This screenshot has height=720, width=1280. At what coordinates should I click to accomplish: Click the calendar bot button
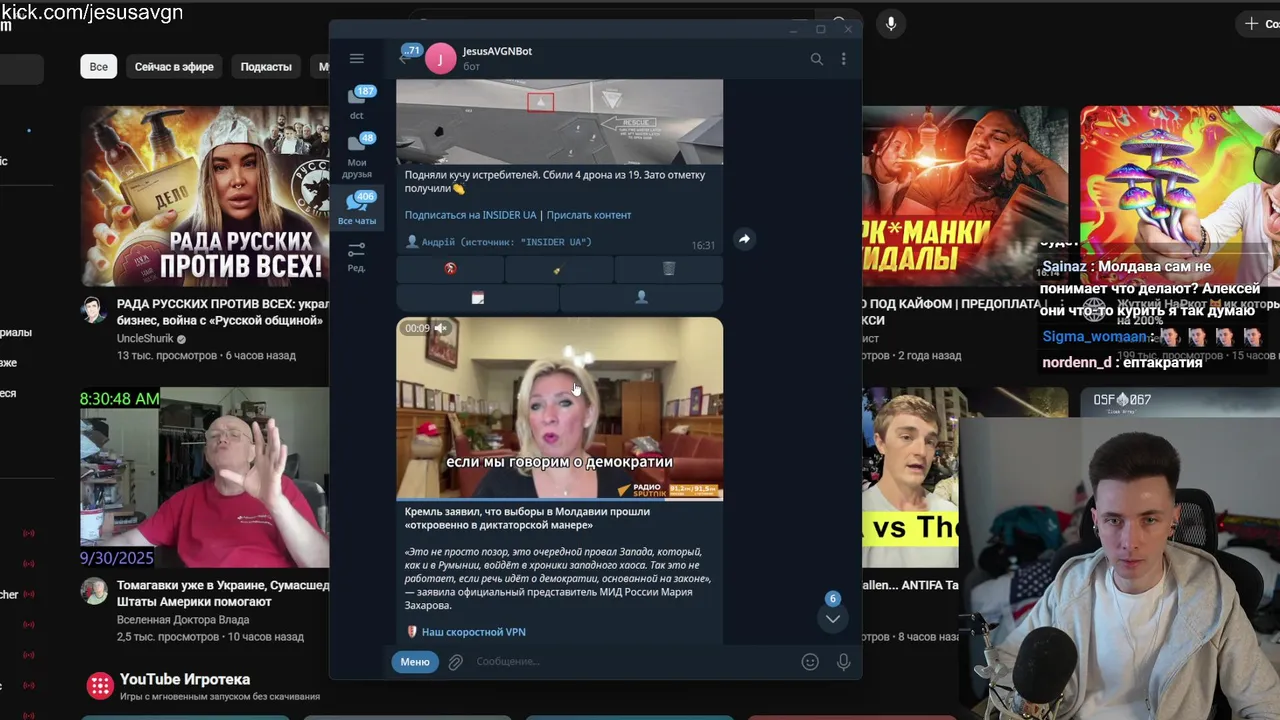(478, 297)
